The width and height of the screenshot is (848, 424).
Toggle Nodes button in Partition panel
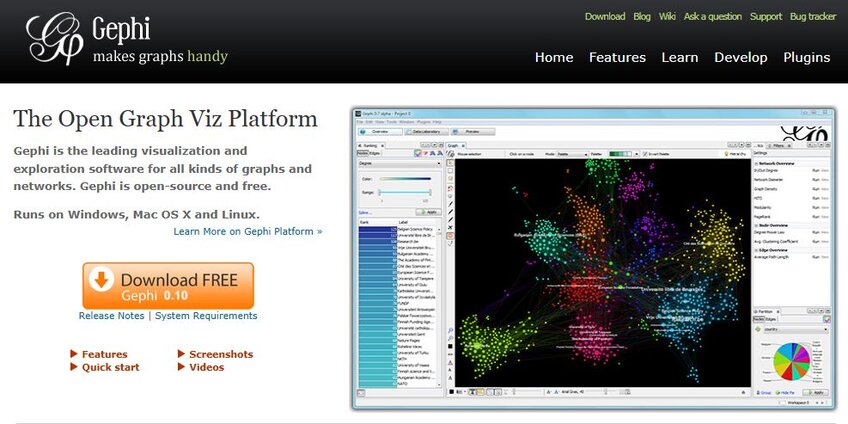tap(759, 319)
